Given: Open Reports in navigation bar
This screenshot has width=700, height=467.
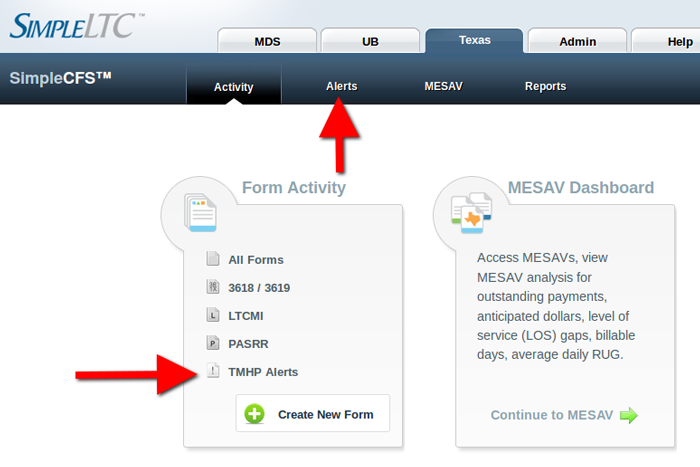Looking at the screenshot, I should coord(546,86).
